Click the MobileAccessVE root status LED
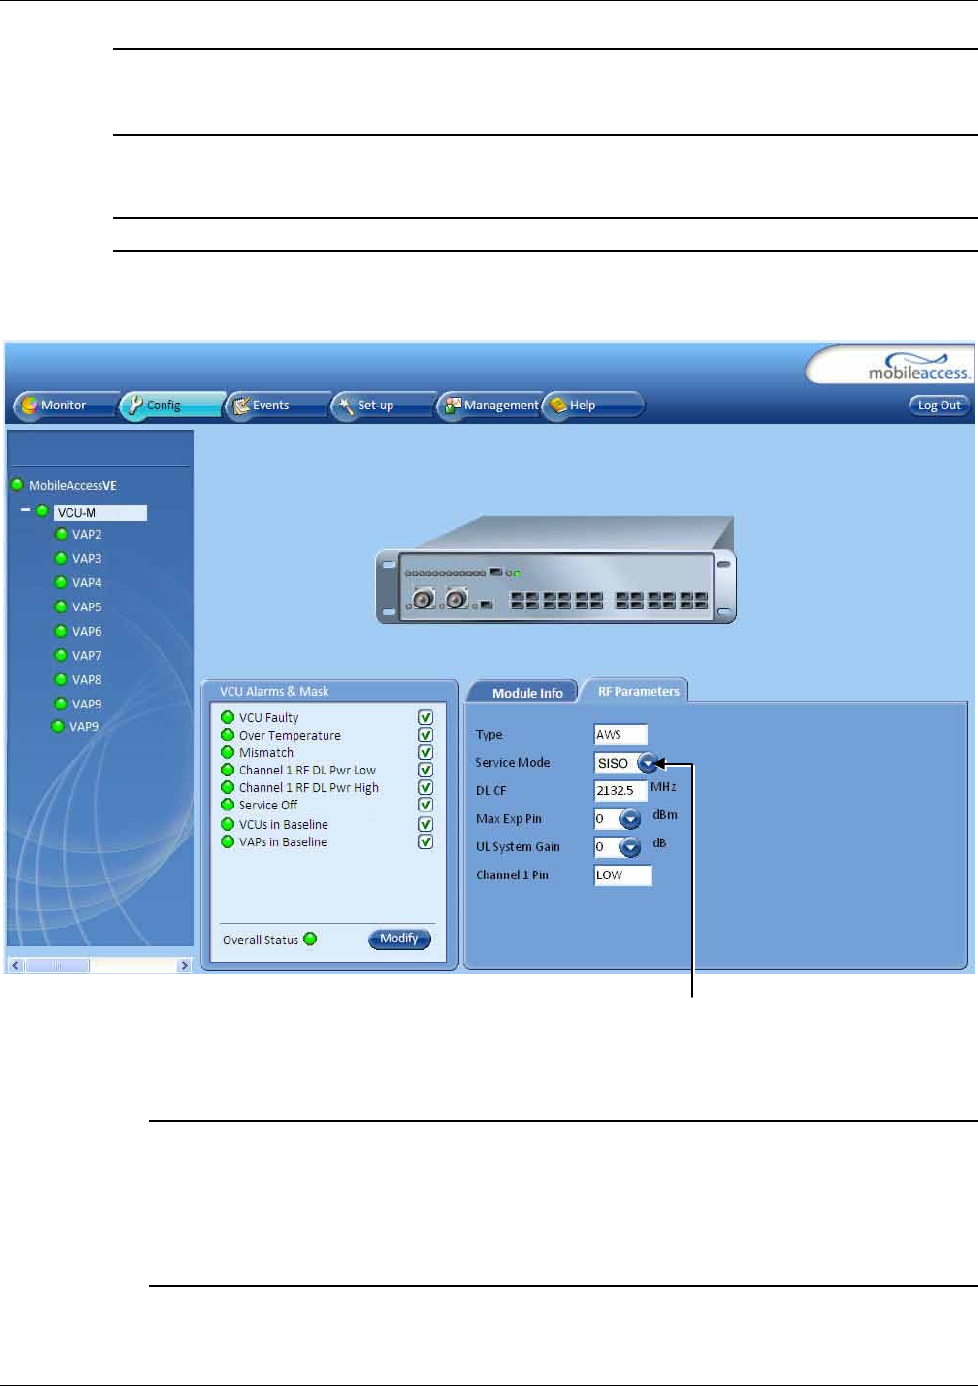Image resolution: width=978 pixels, height=1386 pixels. coord(17,485)
